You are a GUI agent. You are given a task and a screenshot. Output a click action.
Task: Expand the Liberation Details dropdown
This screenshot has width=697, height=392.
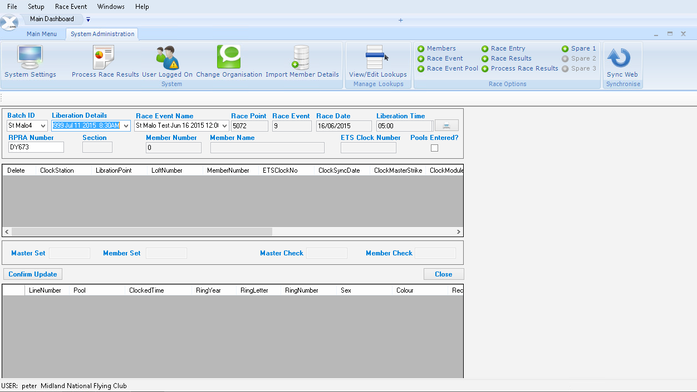tap(126, 126)
